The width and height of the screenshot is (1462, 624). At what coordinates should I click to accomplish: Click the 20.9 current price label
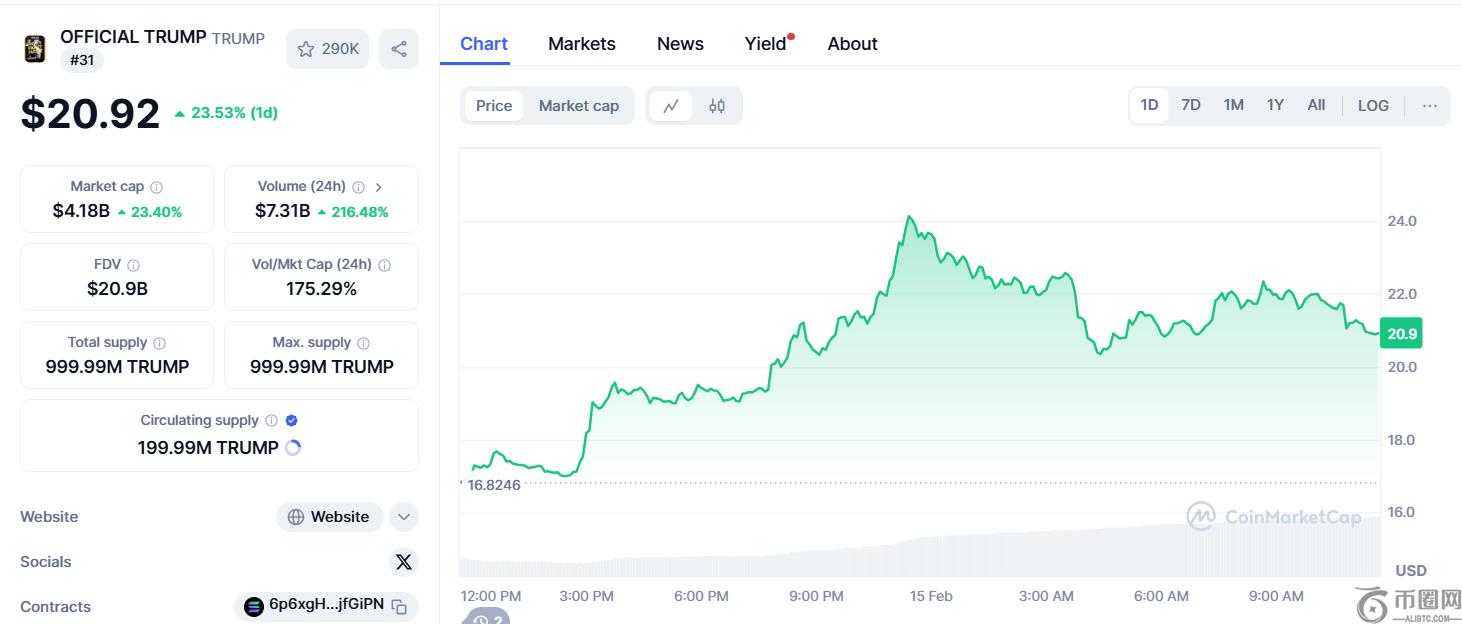point(1401,334)
